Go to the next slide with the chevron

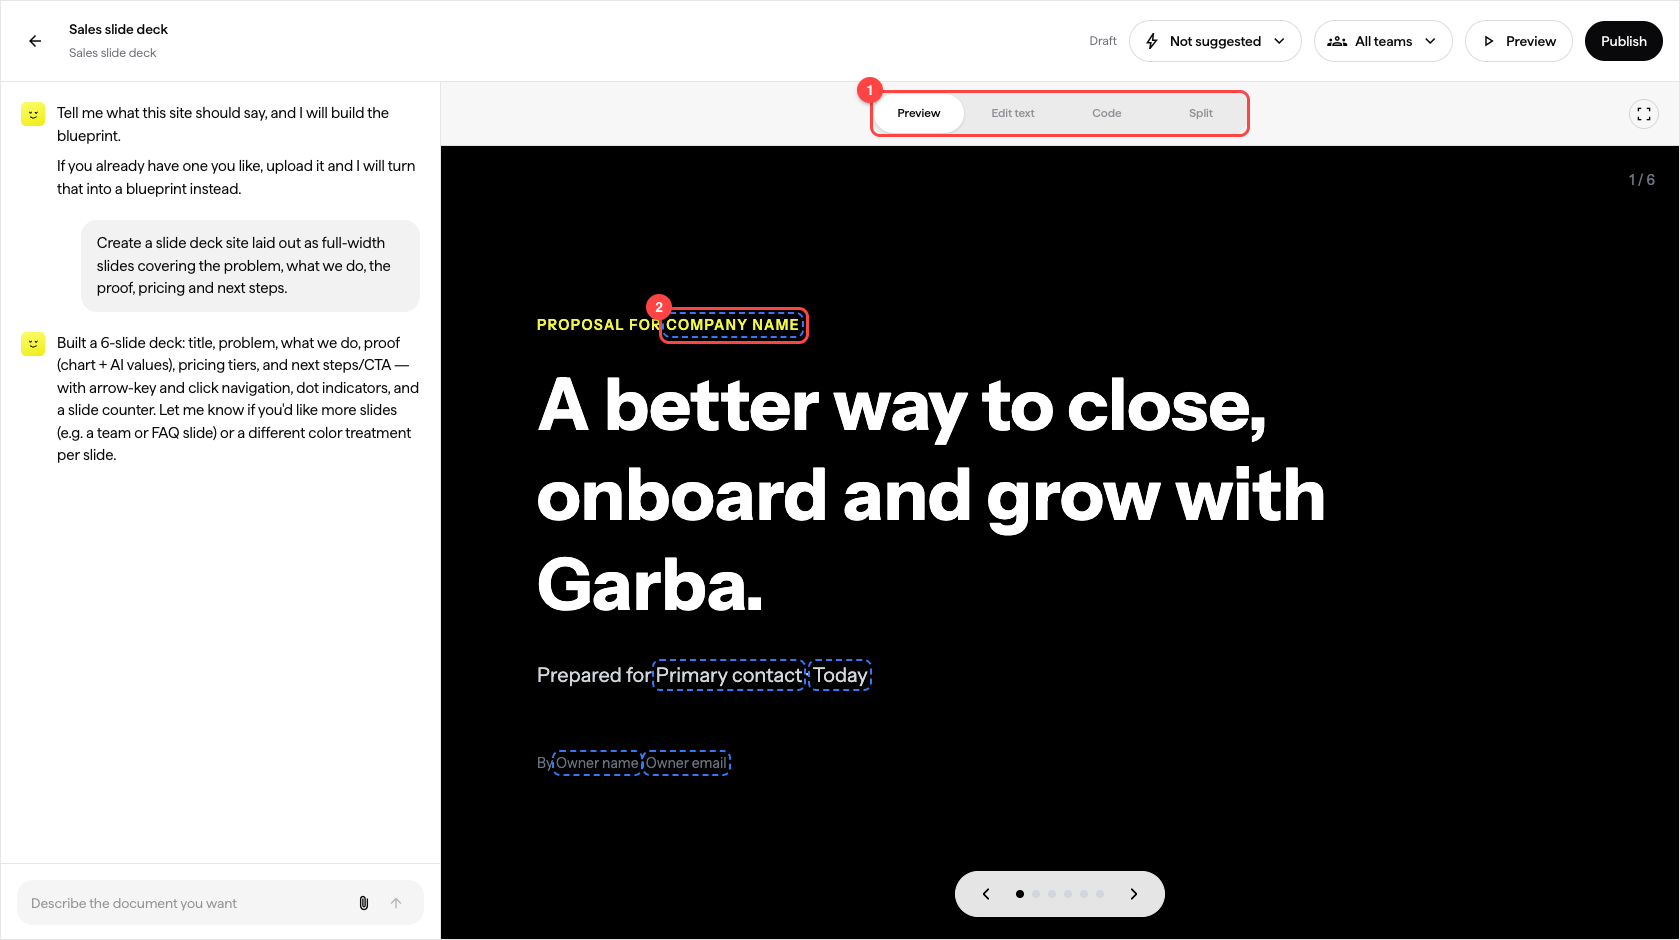1134,894
